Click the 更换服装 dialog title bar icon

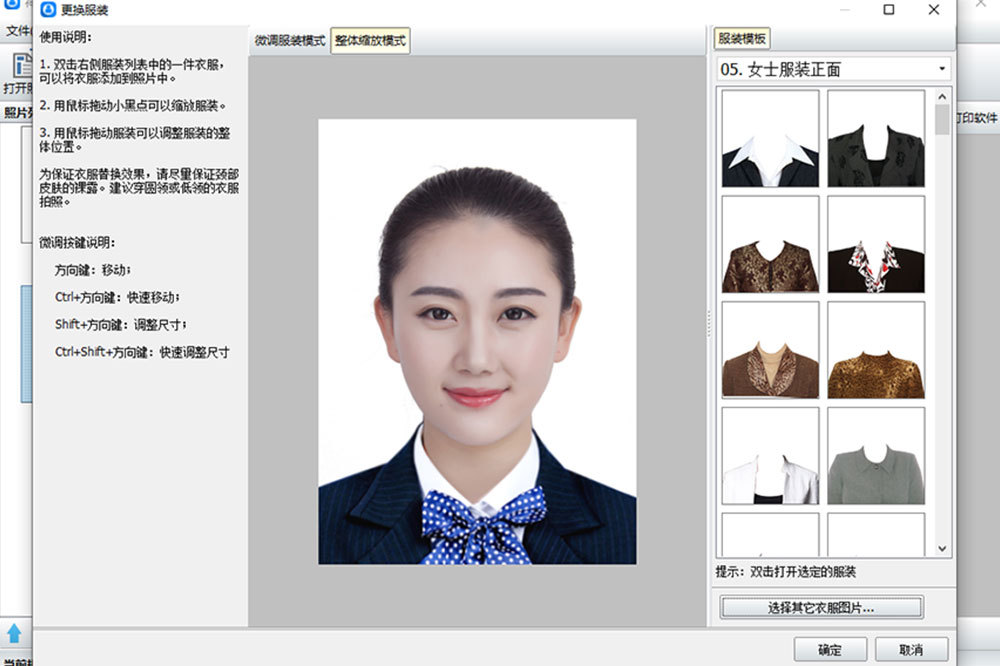tap(47, 10)
